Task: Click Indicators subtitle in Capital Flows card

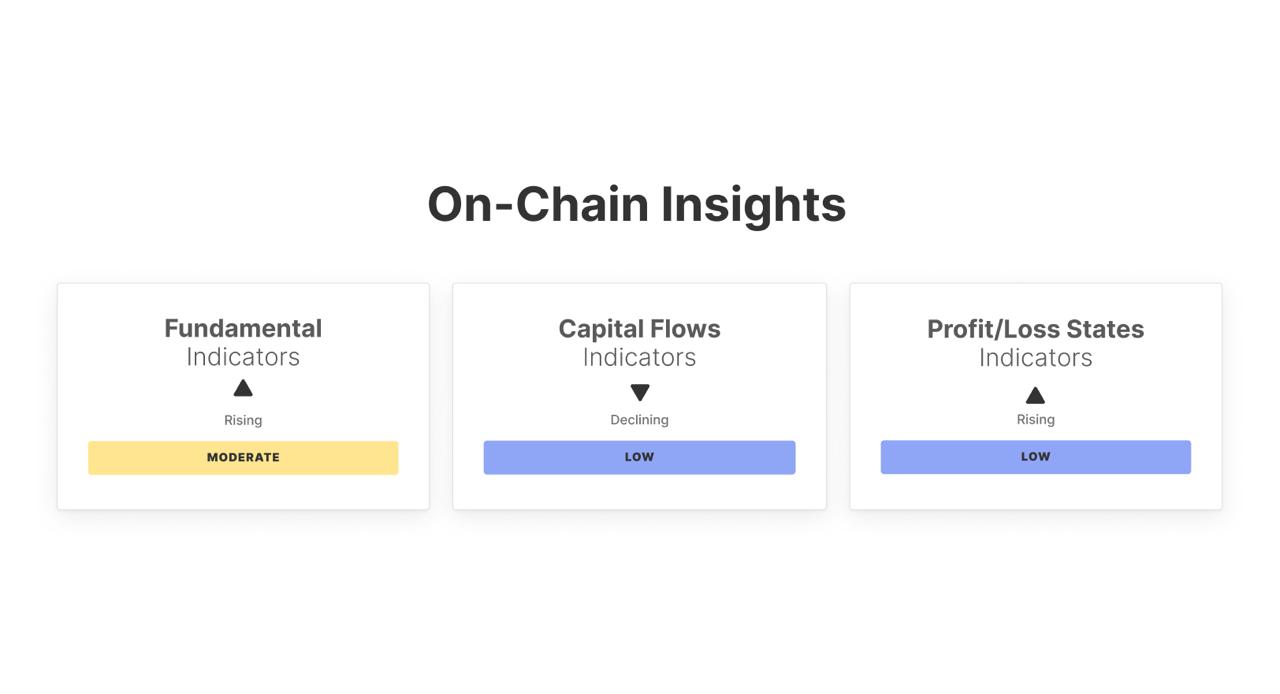Action: coord(639,357)
